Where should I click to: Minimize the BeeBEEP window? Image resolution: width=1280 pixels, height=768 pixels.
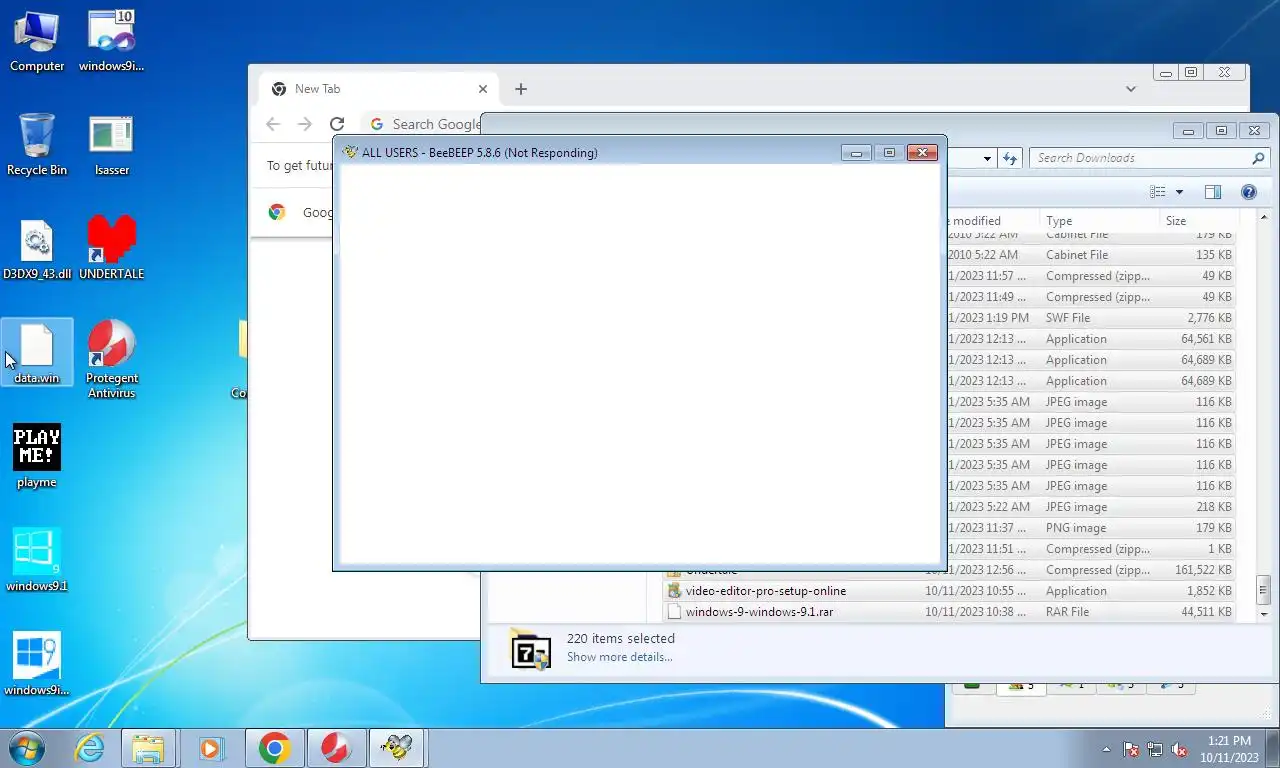(856, 152)
